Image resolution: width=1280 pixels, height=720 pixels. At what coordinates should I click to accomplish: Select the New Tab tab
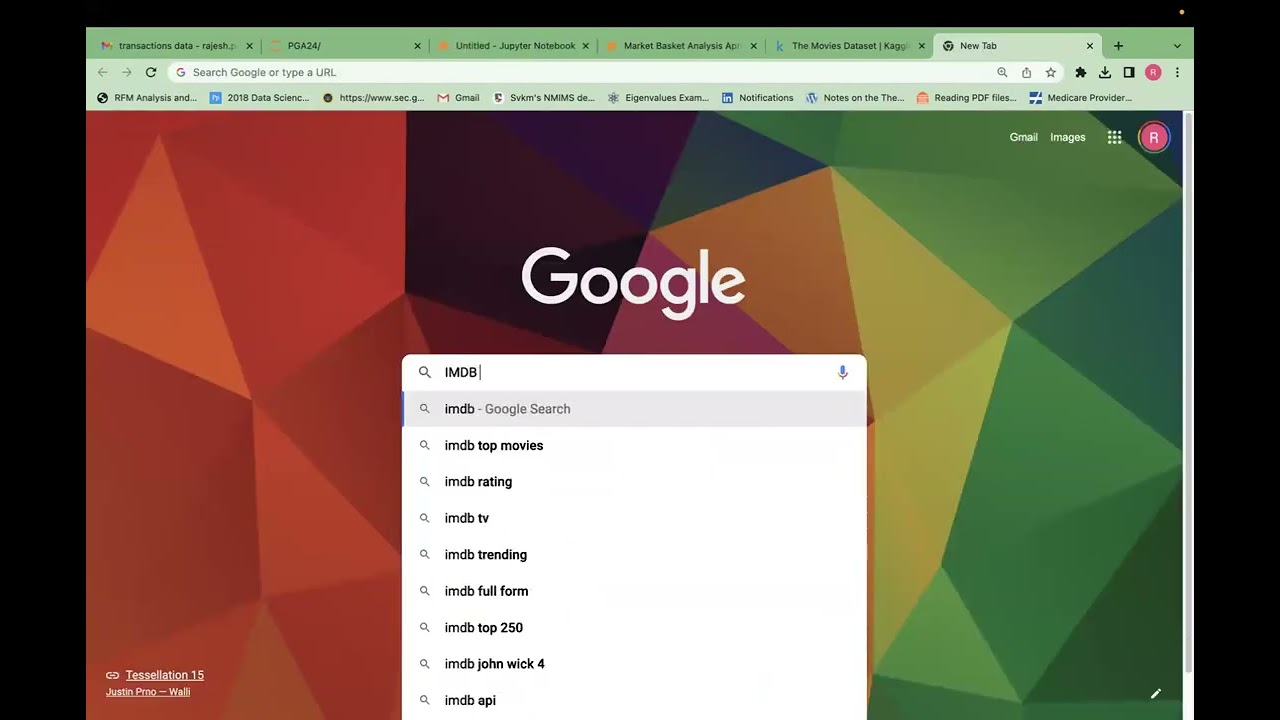1015,46
